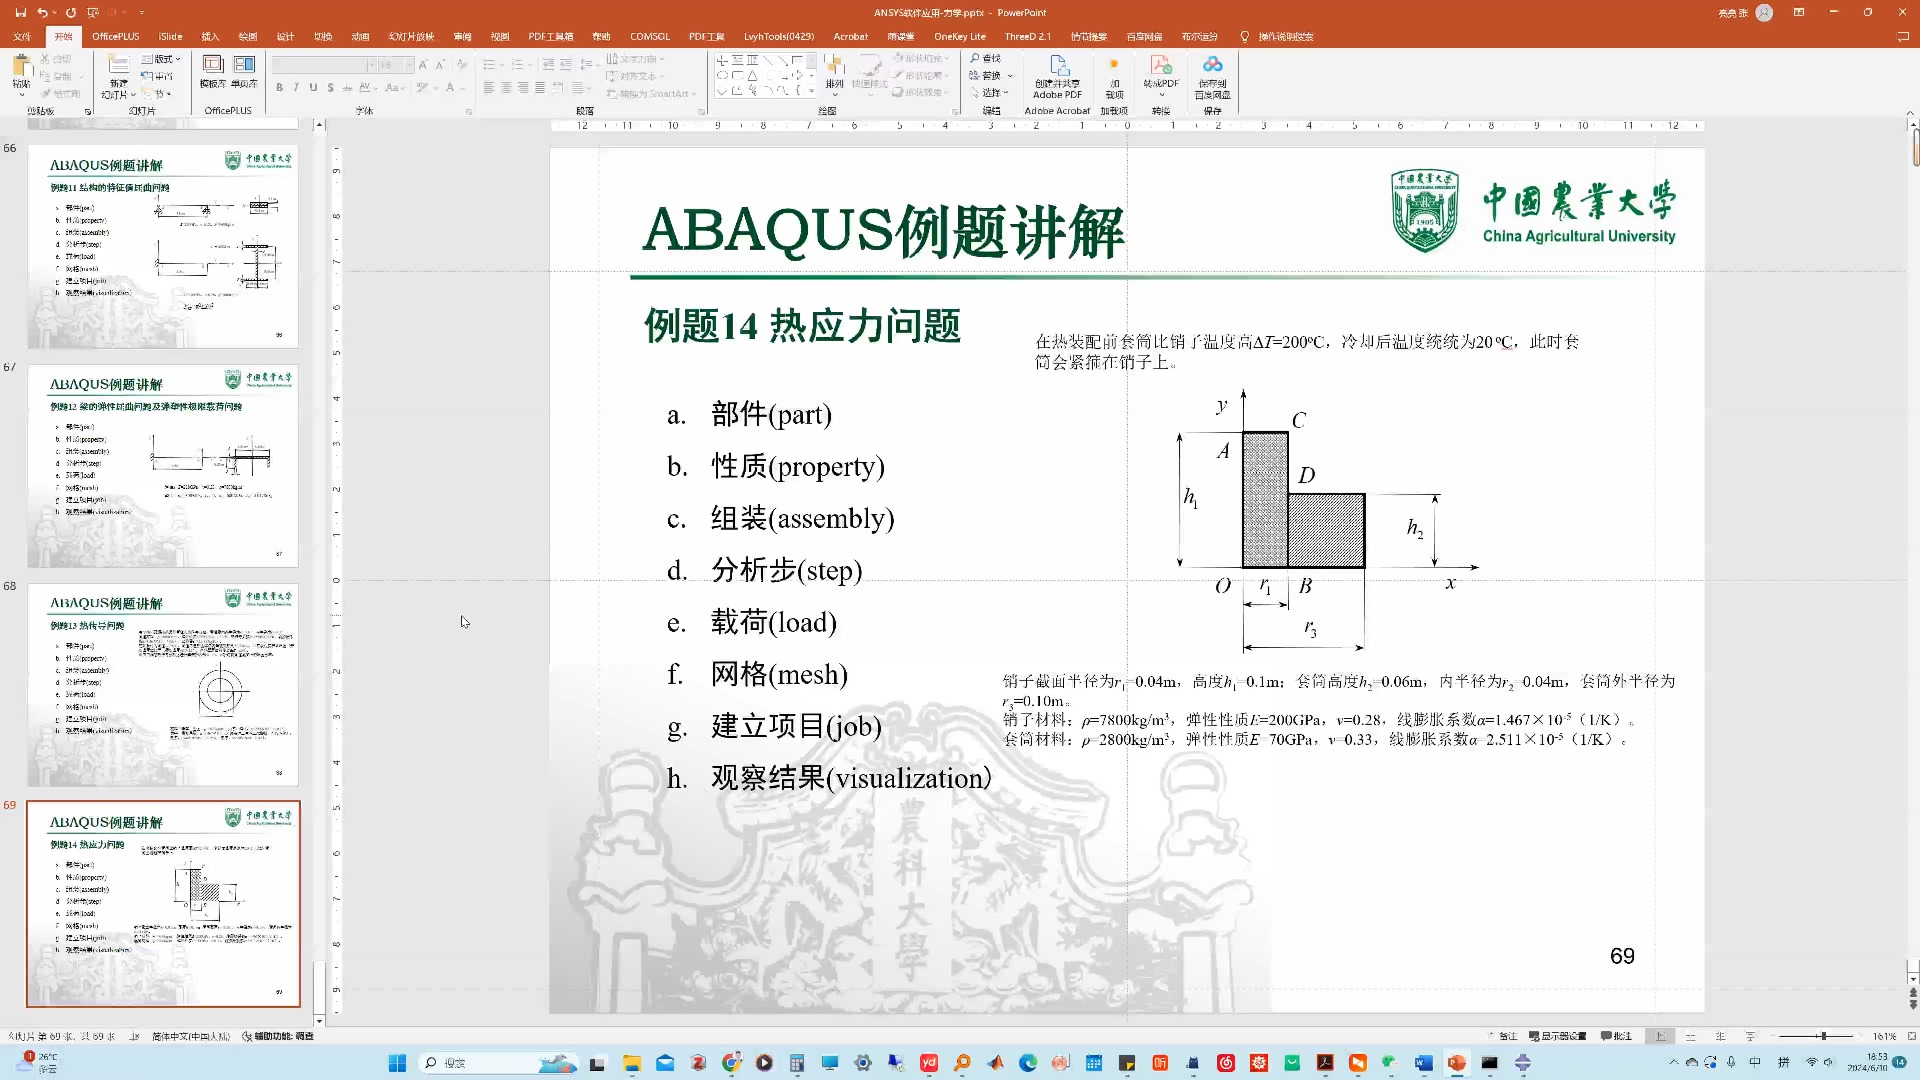
Task: Toggle Bold formatting button
Action: (x=279, y=88)
